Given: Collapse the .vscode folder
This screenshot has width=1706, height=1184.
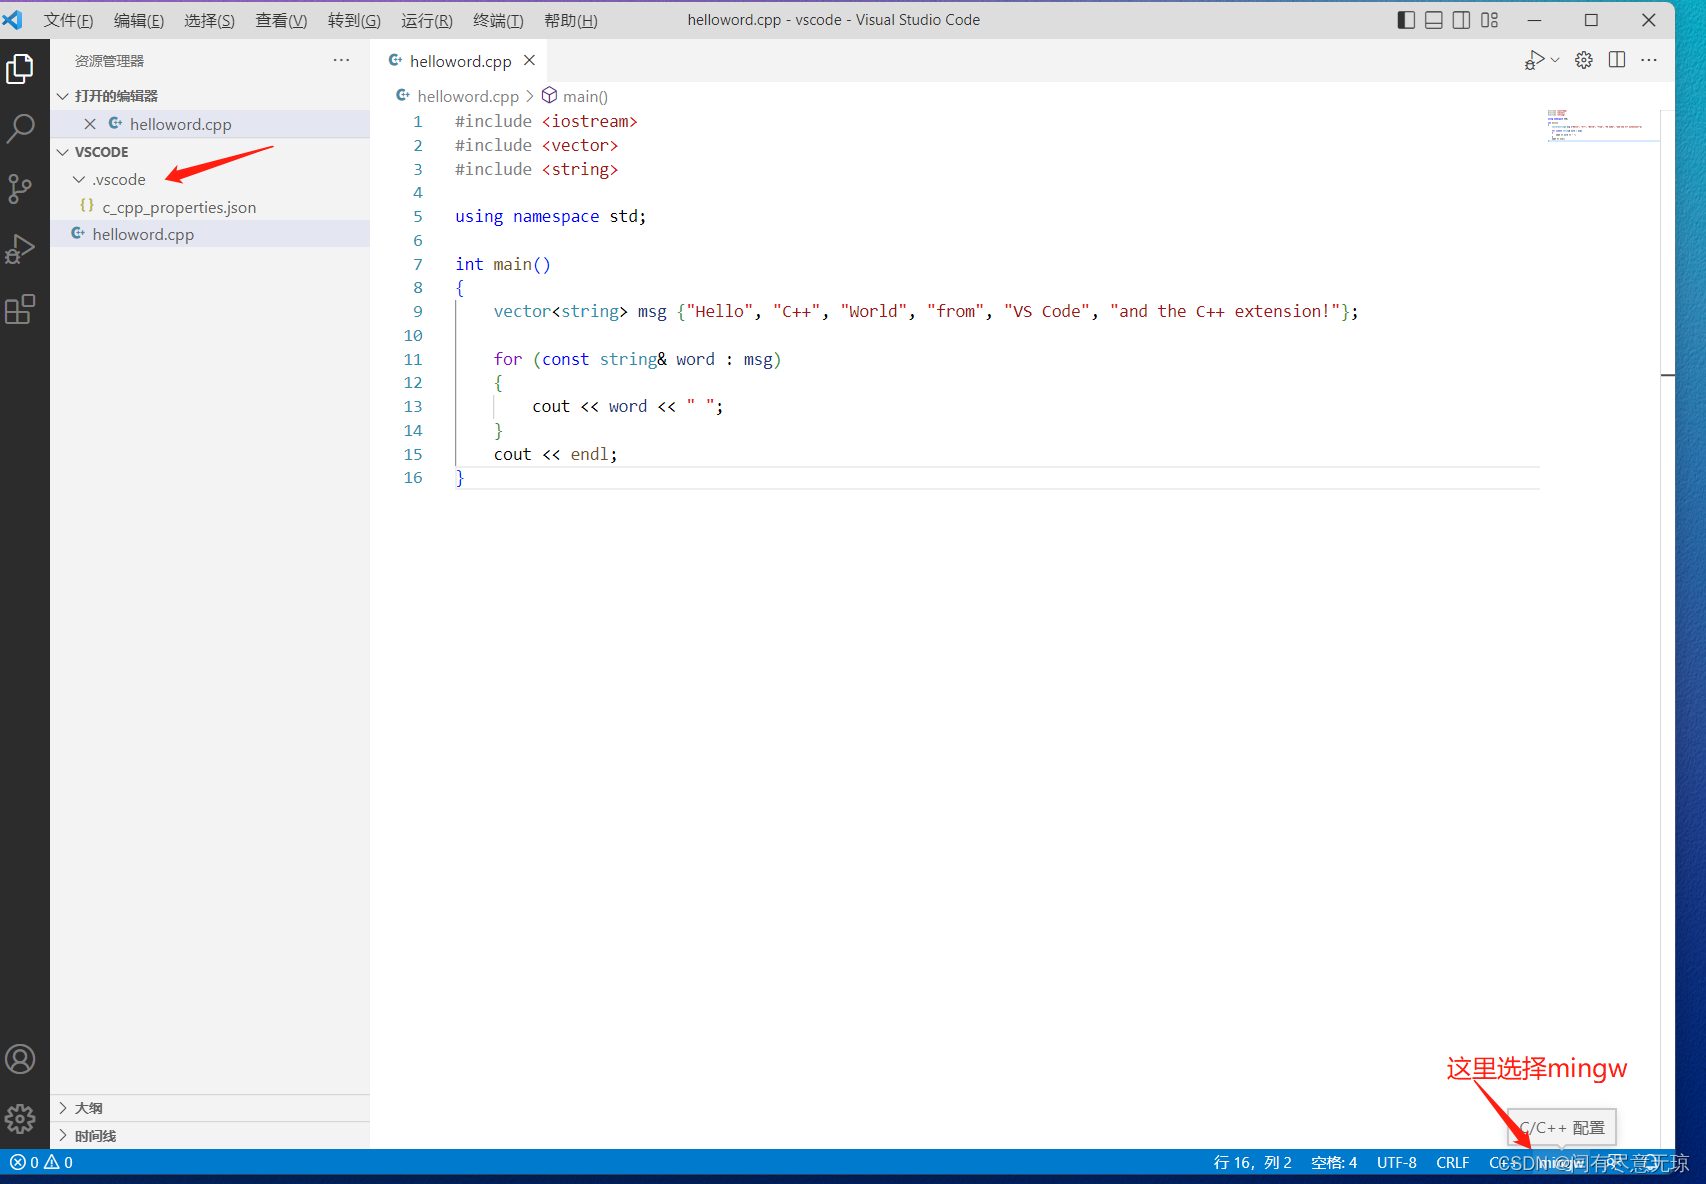Looking at the screenshot, I should coord(79,179).
